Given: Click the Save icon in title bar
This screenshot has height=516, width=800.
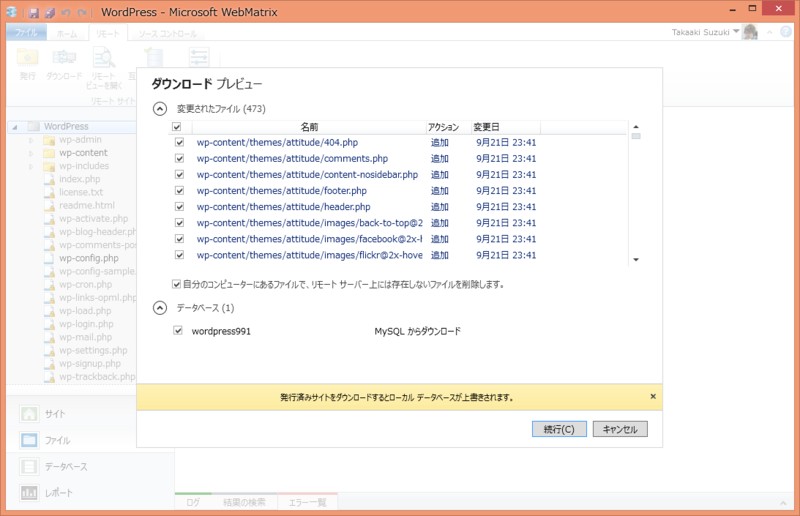Looking at the screenshot, I should coord(34,12).
